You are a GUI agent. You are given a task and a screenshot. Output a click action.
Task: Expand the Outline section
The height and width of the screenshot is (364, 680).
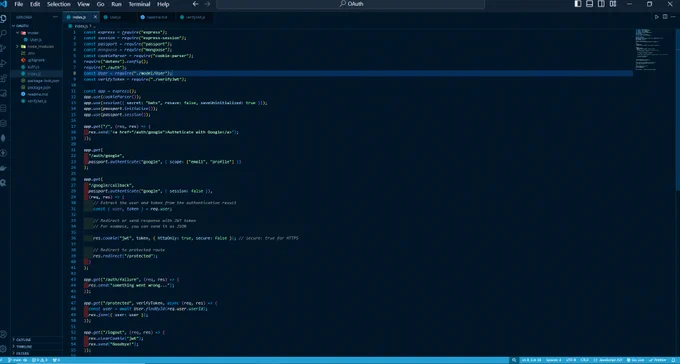click(37, 340)
